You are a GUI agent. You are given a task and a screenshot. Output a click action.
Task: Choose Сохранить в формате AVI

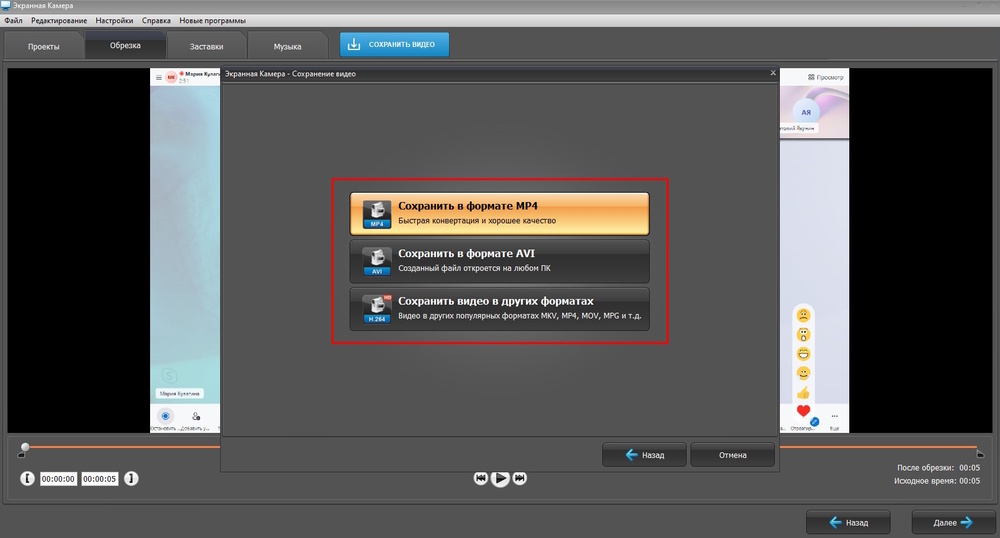(x=499, y=261)
